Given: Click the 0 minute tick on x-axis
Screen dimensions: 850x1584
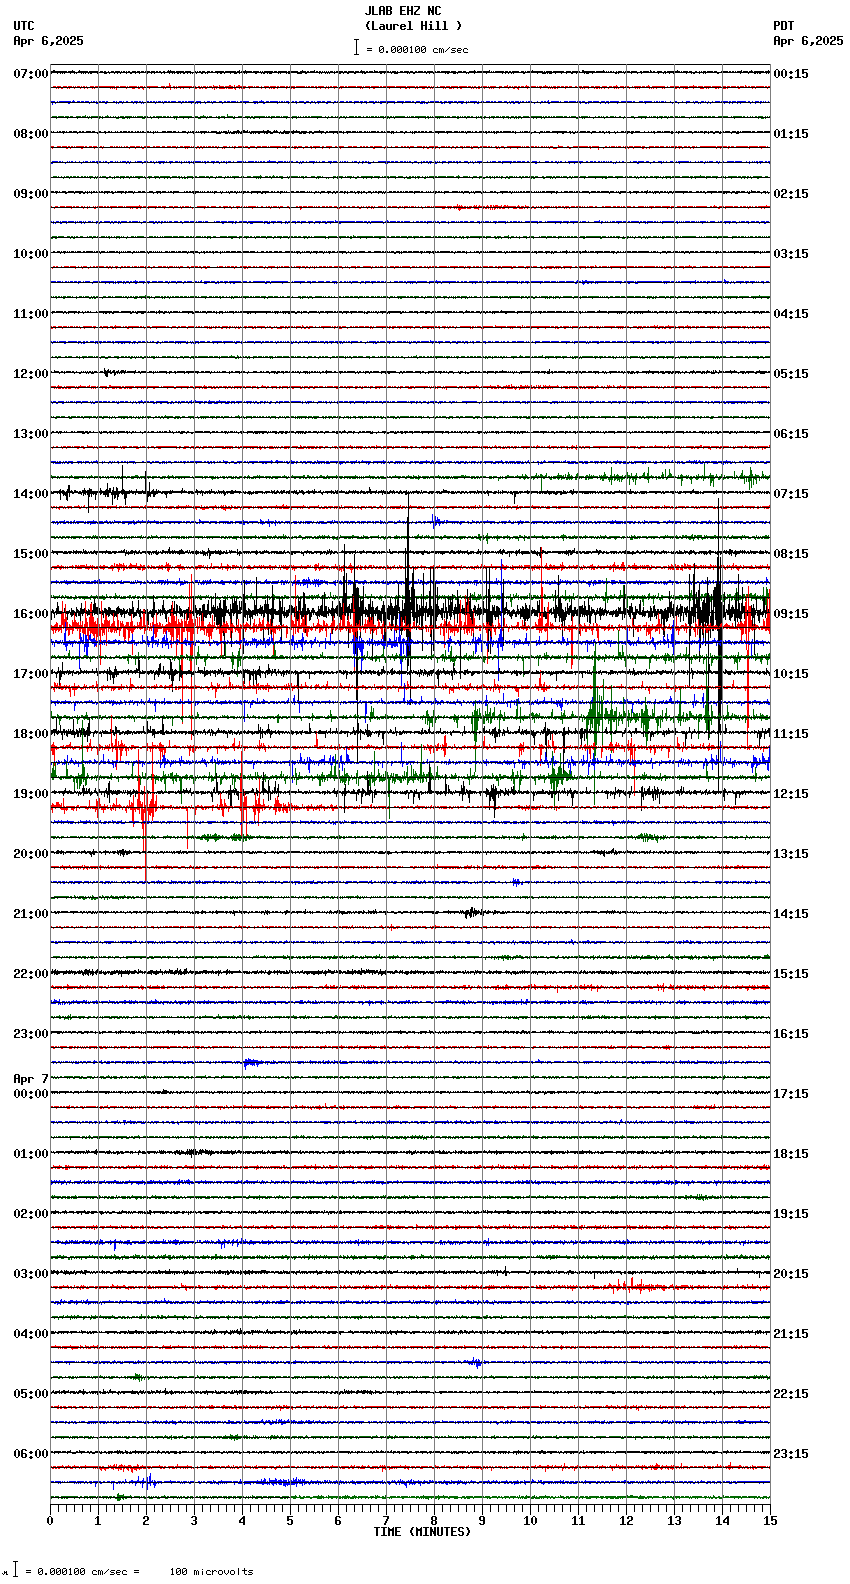Looking at the screenshot, I should click(50, 1521).
